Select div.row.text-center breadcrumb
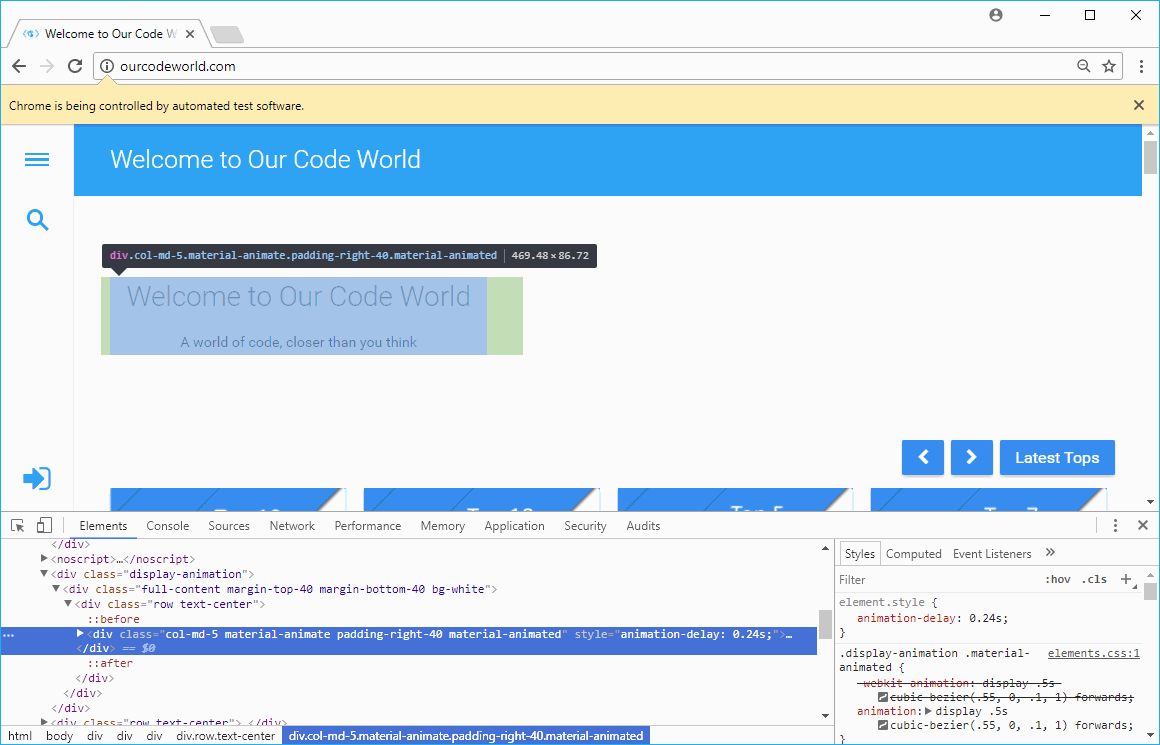The image size is (1160, 745). click(226, 736)
